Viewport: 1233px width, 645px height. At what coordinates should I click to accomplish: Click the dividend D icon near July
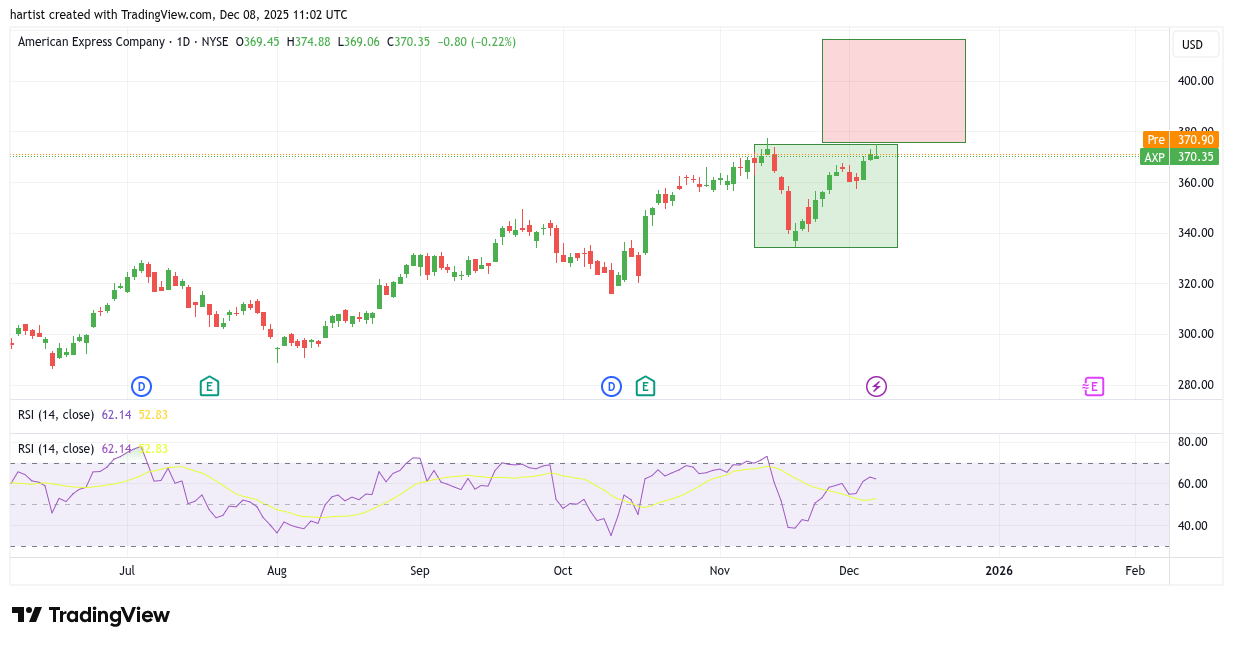point(142,386)
